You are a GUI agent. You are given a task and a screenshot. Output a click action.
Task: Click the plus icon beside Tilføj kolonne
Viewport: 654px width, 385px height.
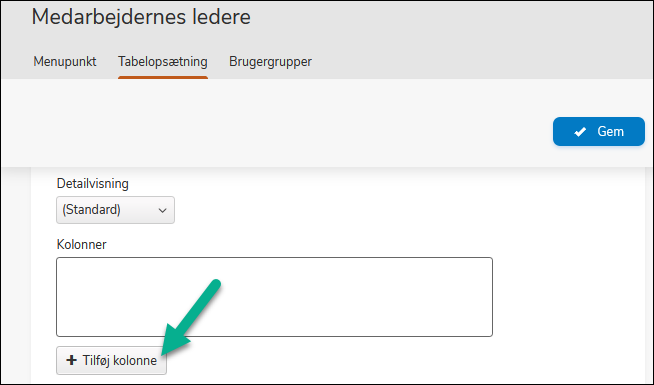pos(71,360)
